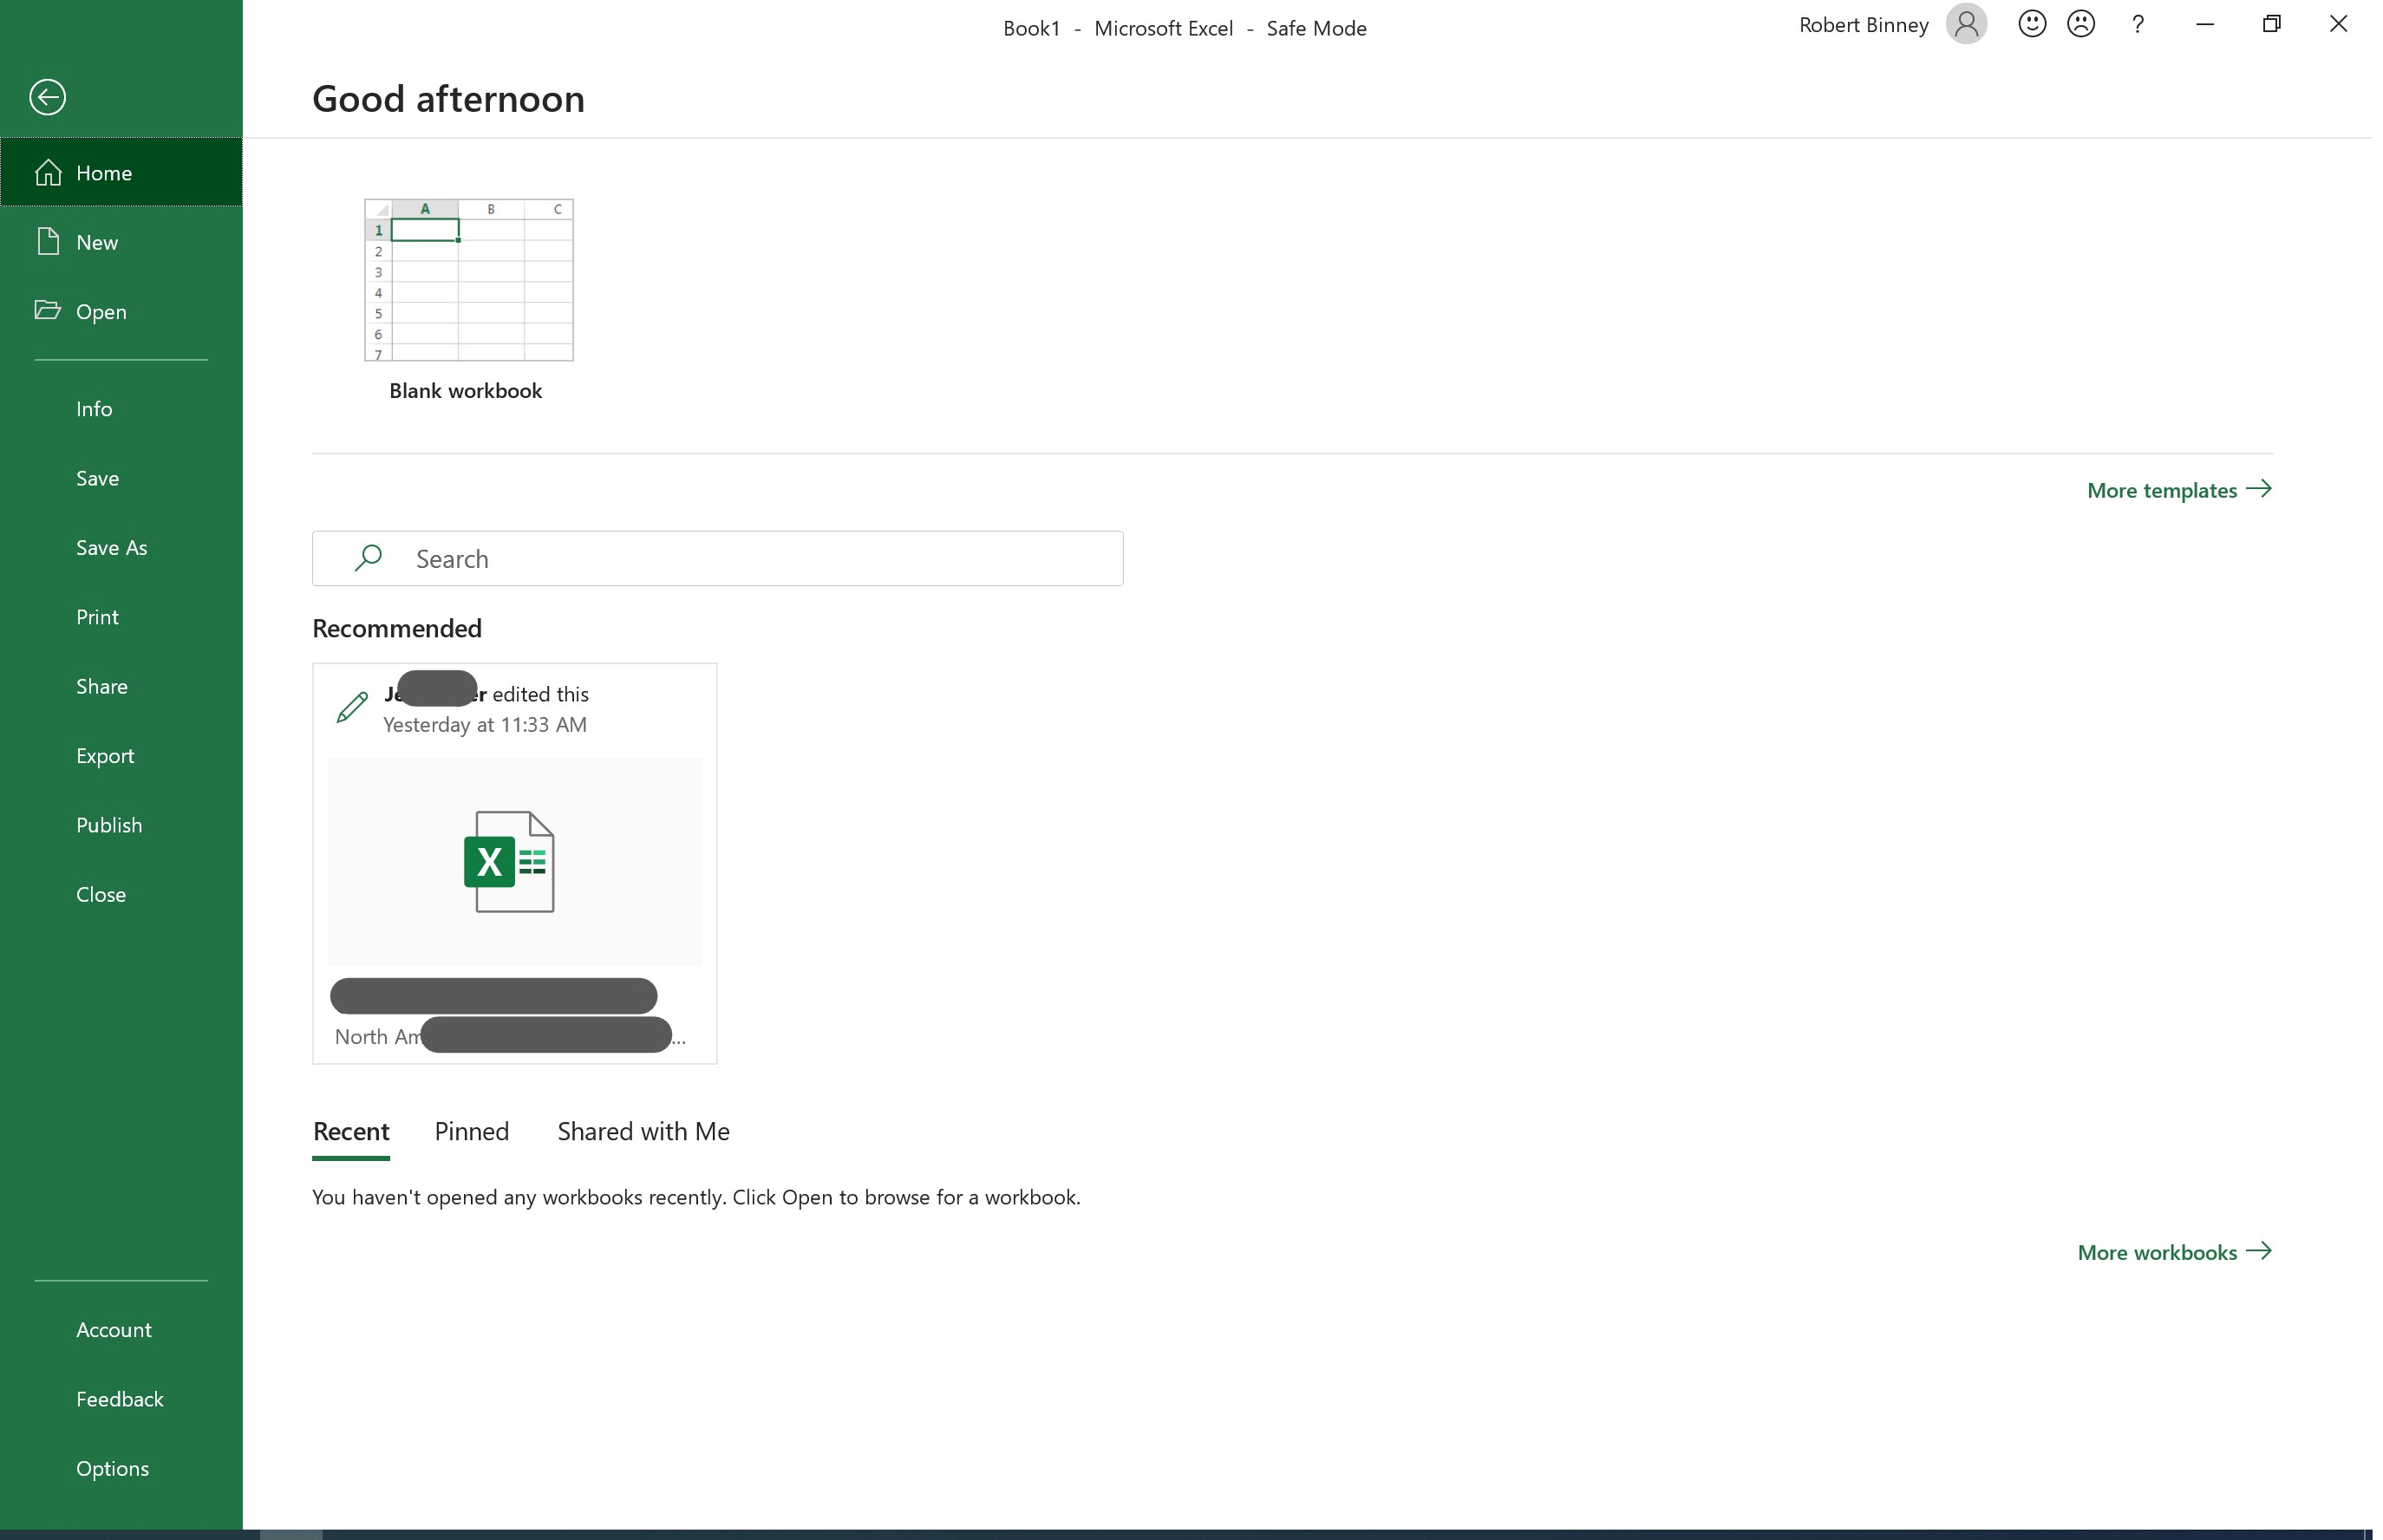Switch to the Pinned tab
The image size is (2383, 1540).
(471, 1131)
